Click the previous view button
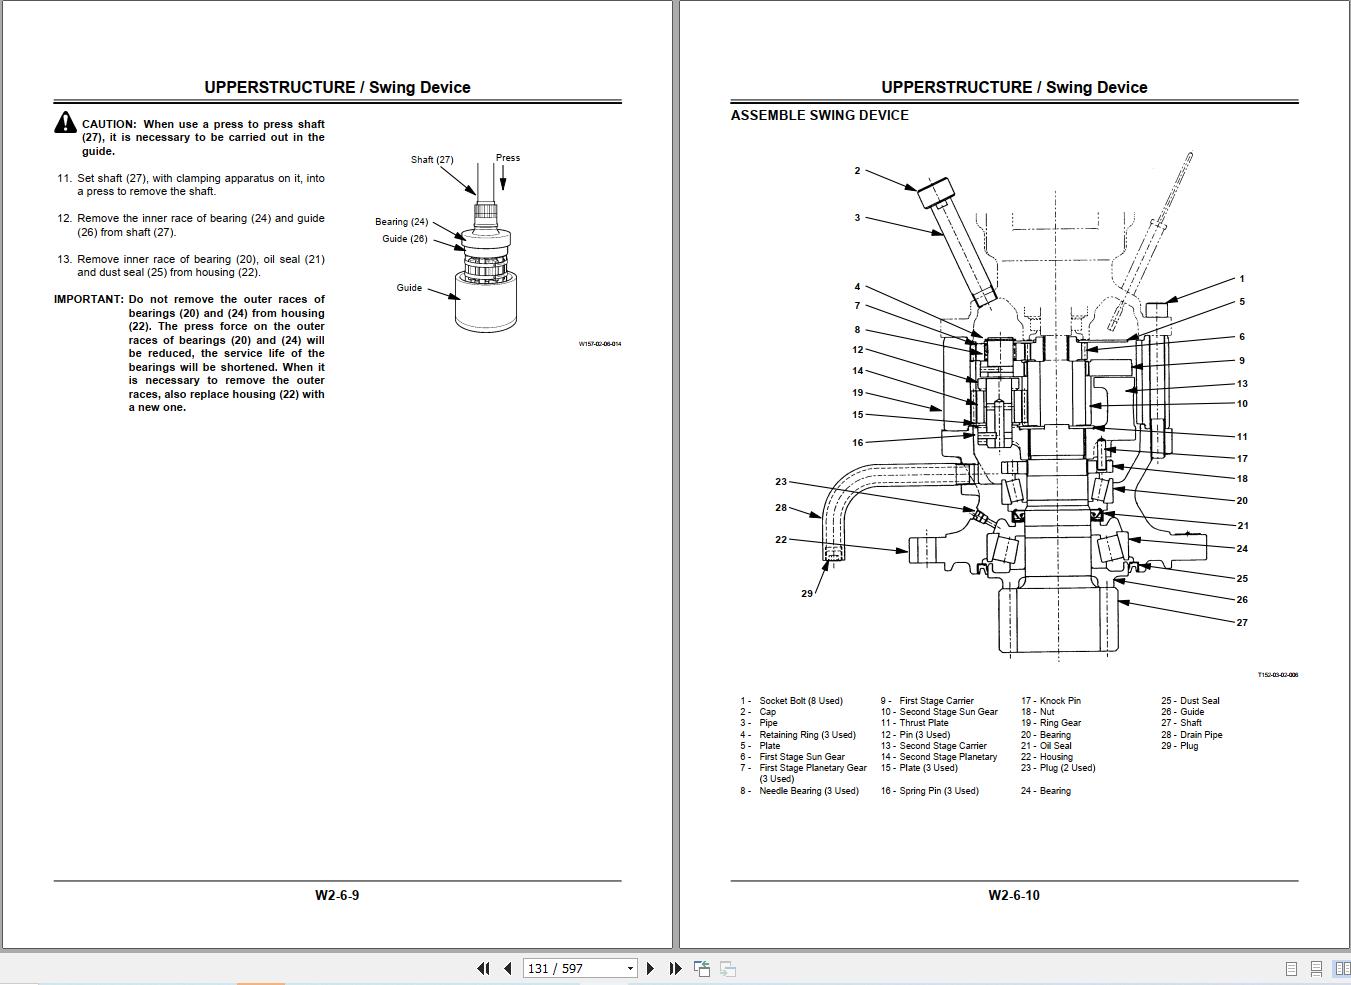Screen dimensions: 1351x985 click(702, 968)
